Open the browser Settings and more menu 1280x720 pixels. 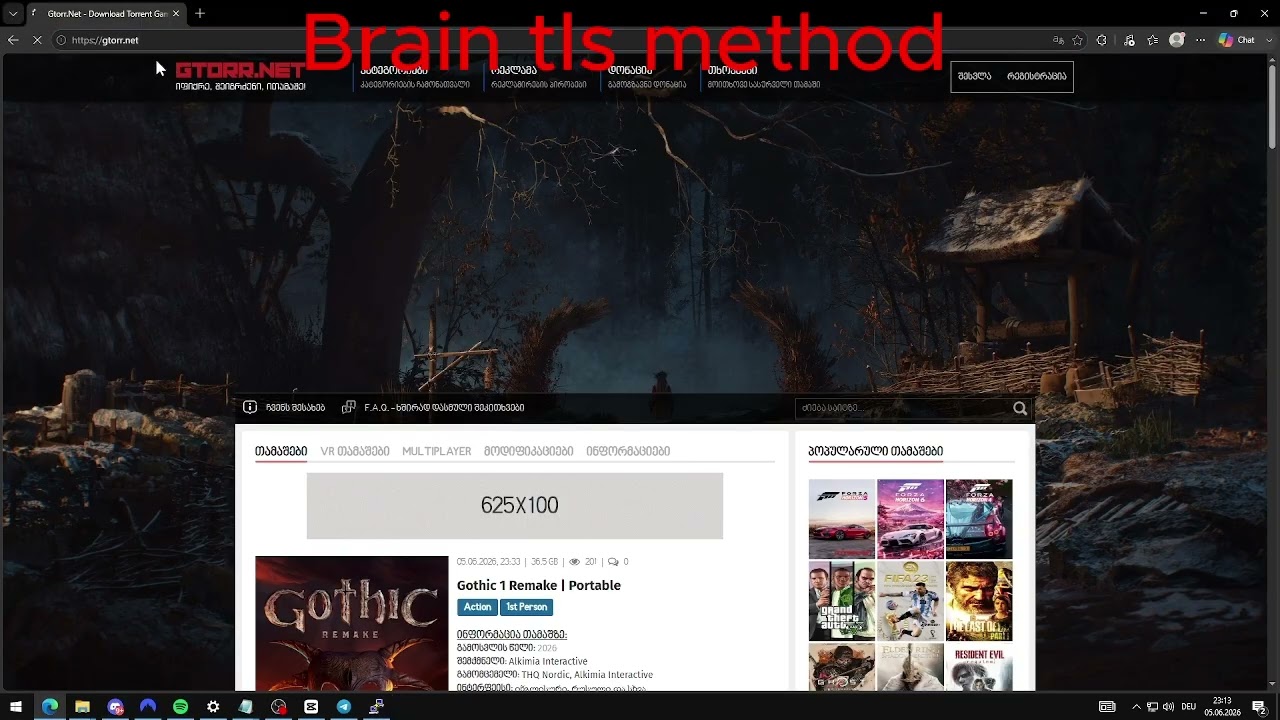pos(1200,40)
